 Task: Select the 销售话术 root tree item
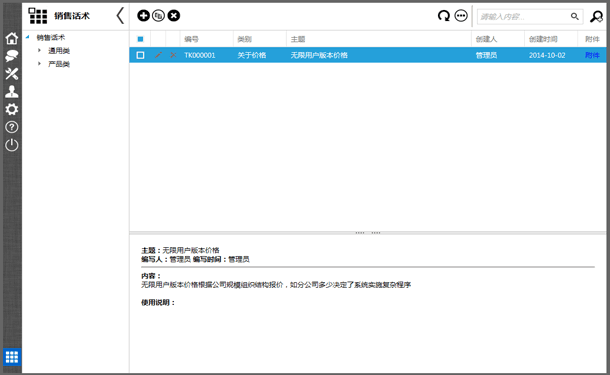point(51,37)
